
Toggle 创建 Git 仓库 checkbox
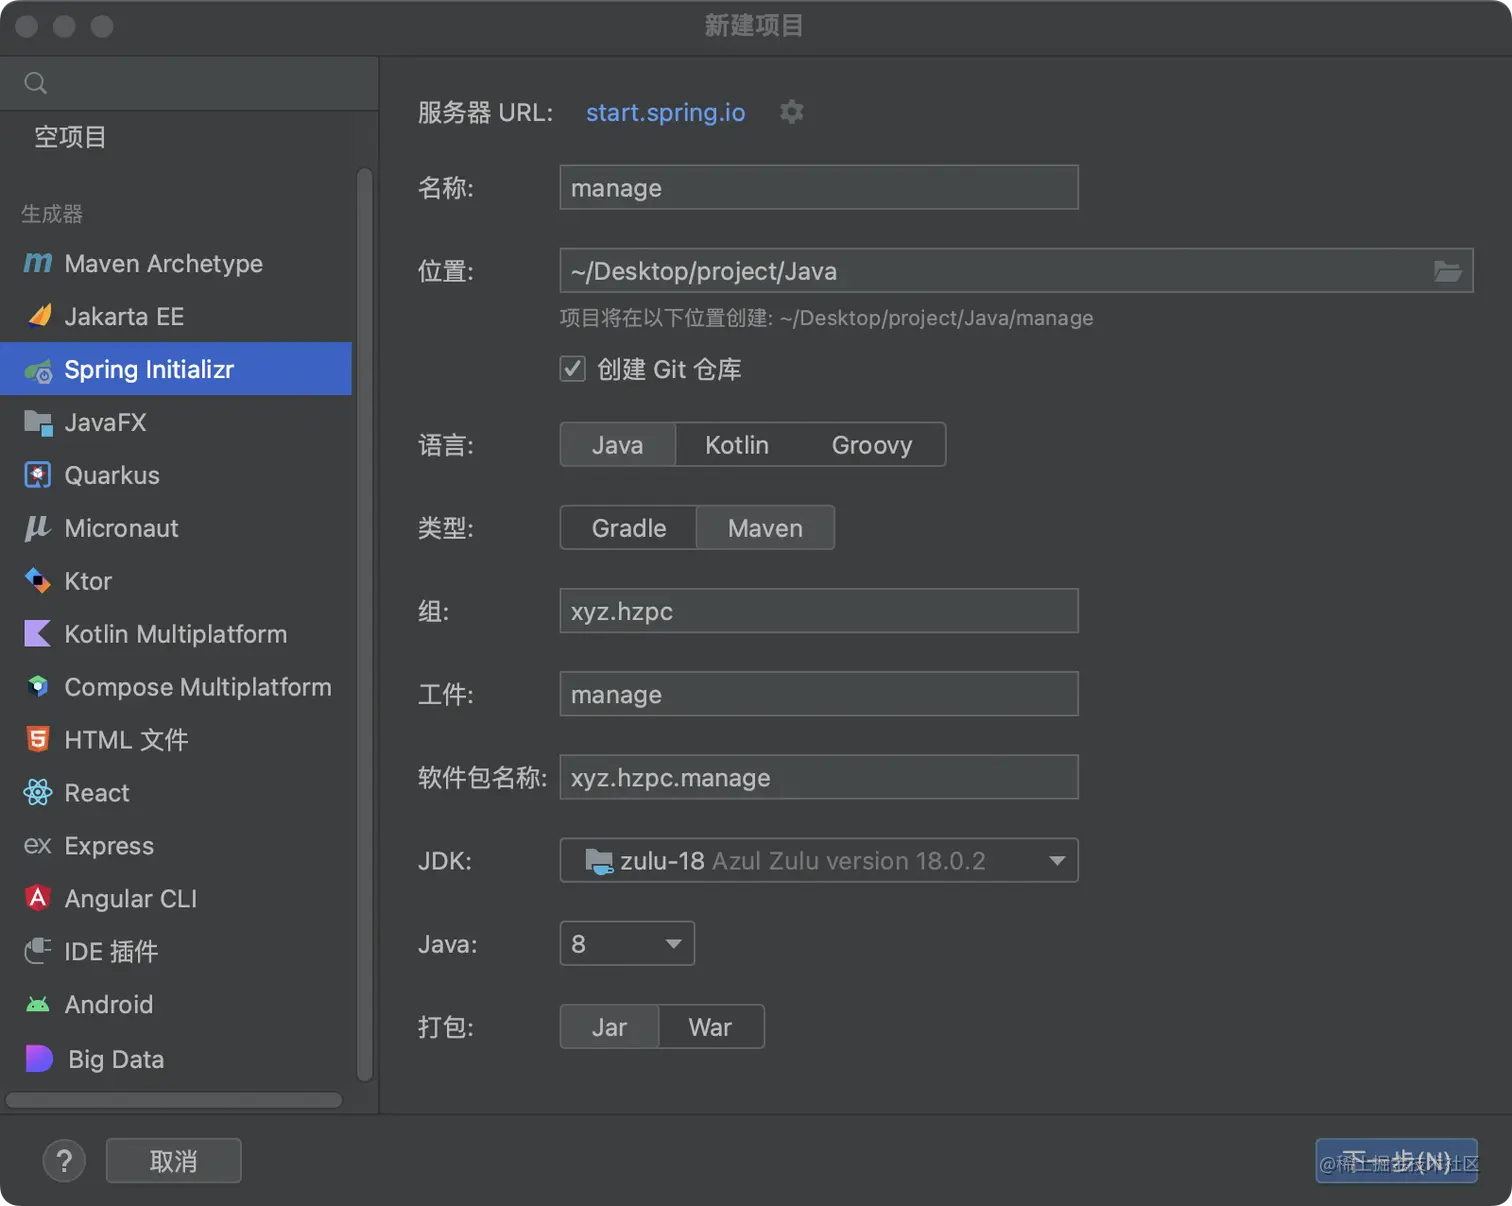(572, 369)
